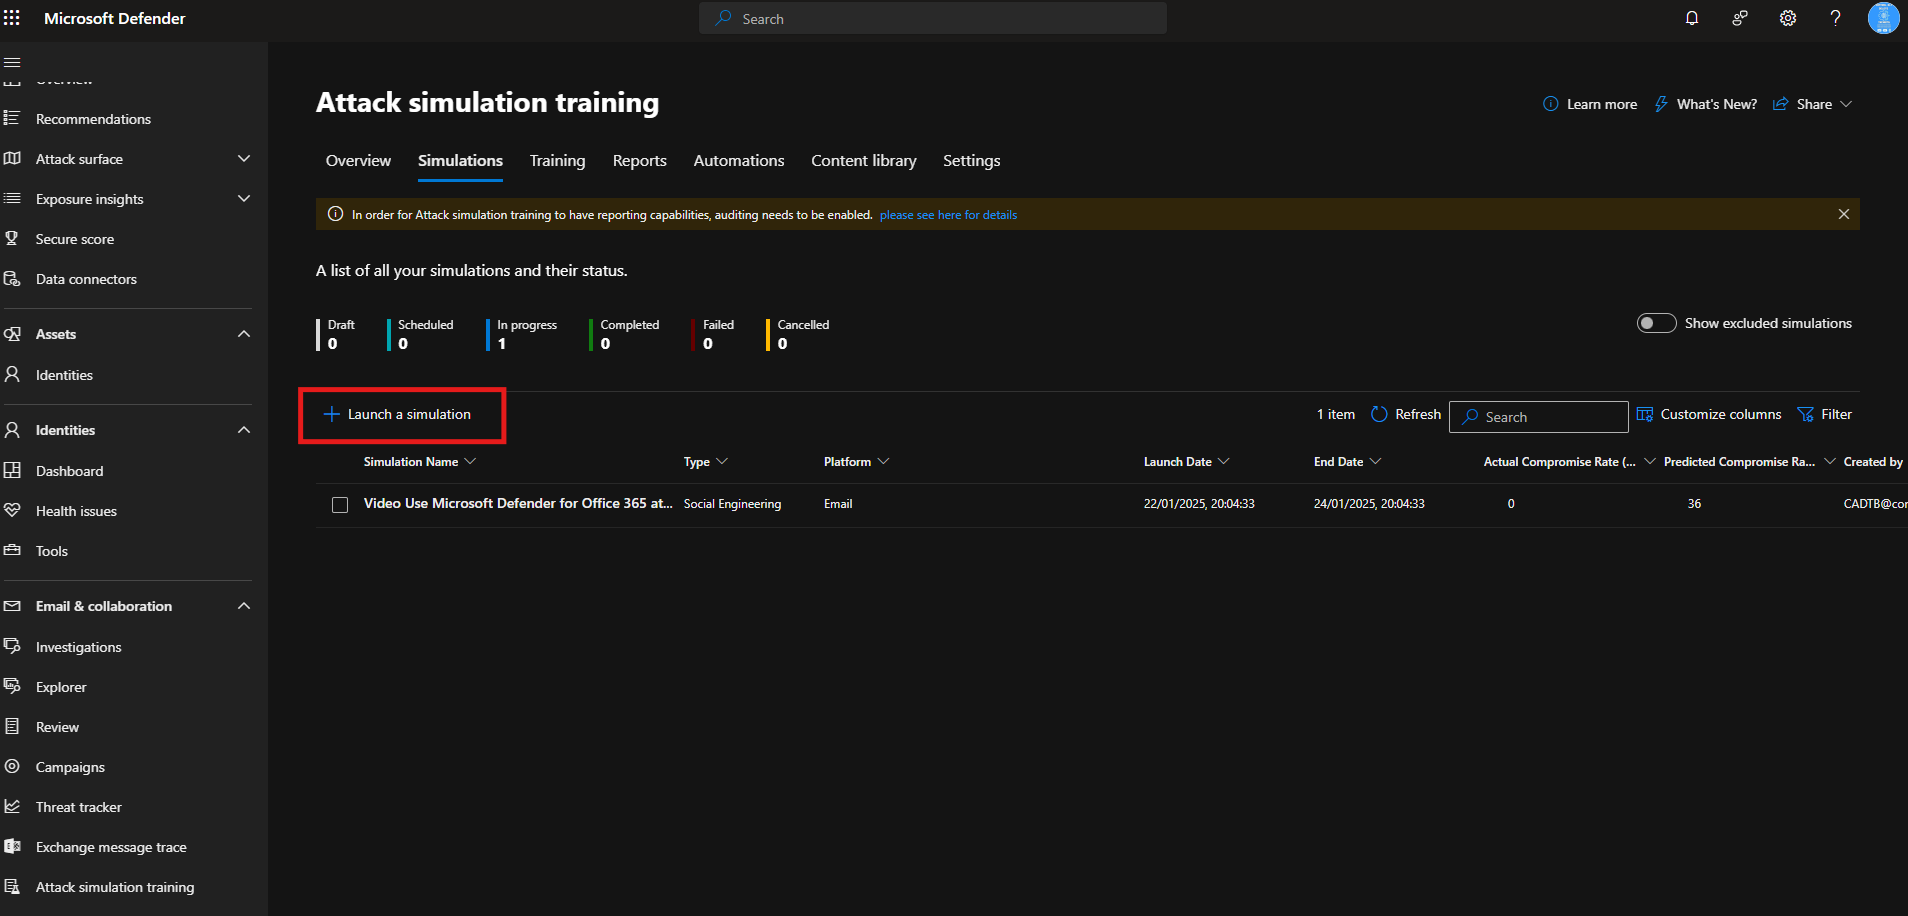The height and width of the screenshot is (916, 1908).
Task: Open the Settings tab
Action: (x=972, y=161)
